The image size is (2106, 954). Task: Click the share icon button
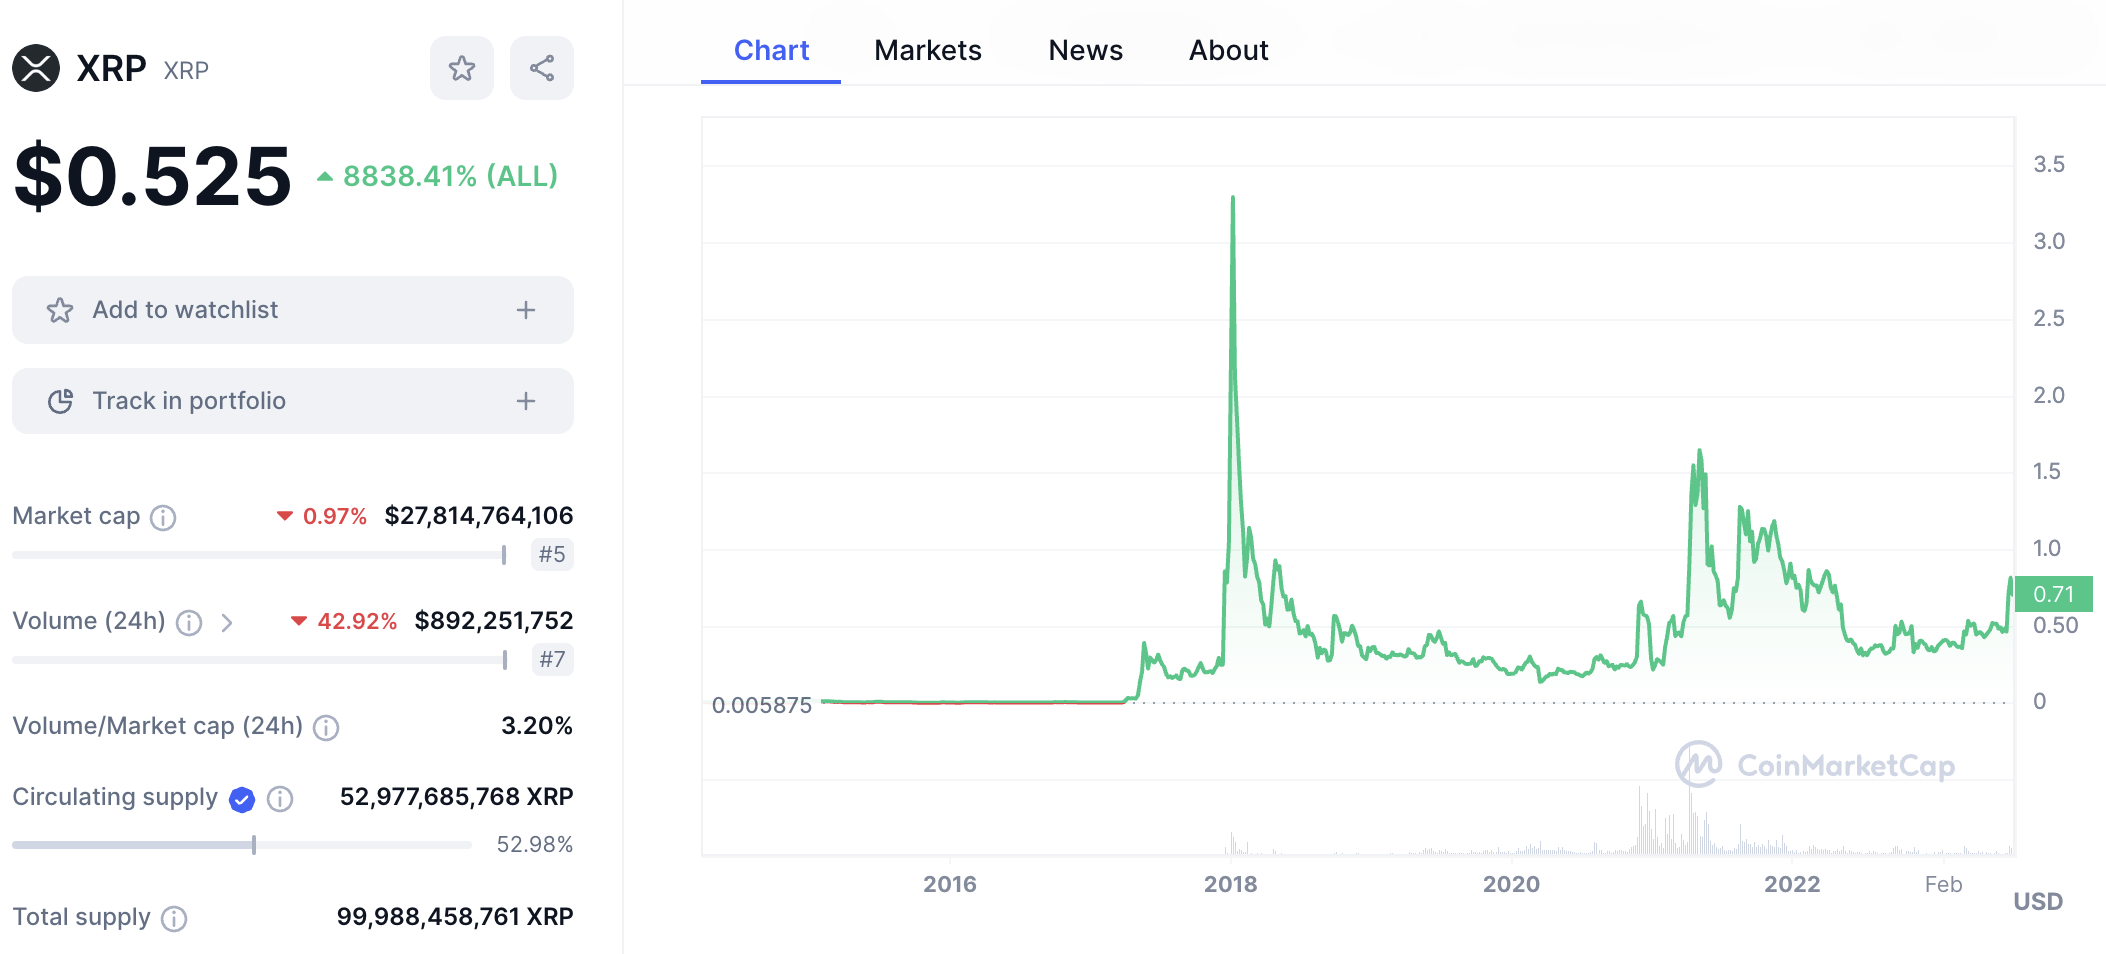tap(542, 68)
